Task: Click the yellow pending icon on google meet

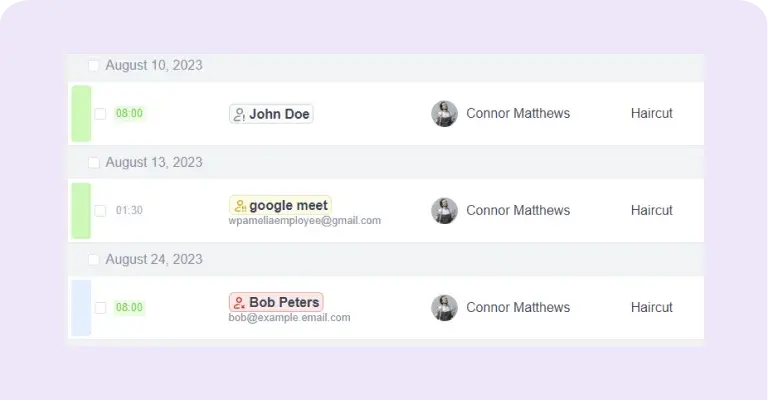Action: tap(240, 206)
